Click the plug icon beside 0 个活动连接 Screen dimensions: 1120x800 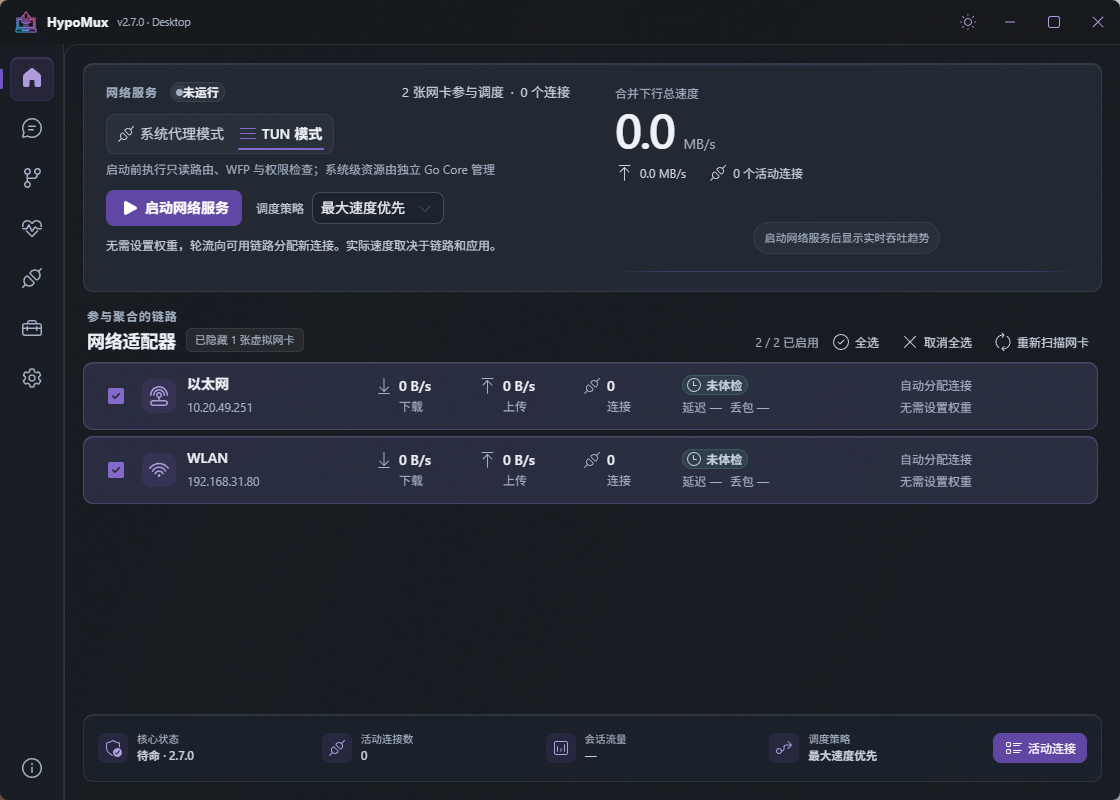718,173
